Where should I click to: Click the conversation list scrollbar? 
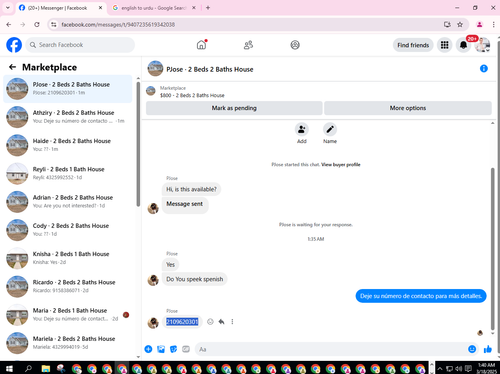point(138,144)
